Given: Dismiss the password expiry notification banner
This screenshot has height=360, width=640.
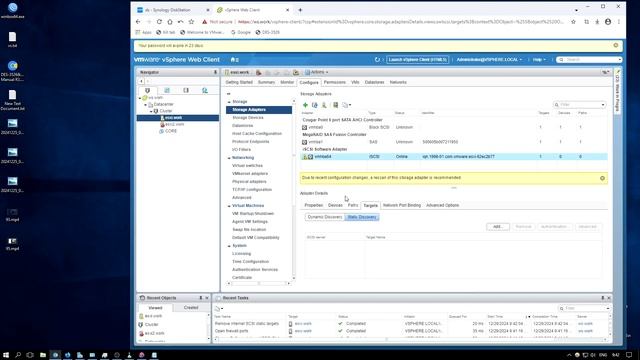Looking at the screenshot, I should click(616, 45).
